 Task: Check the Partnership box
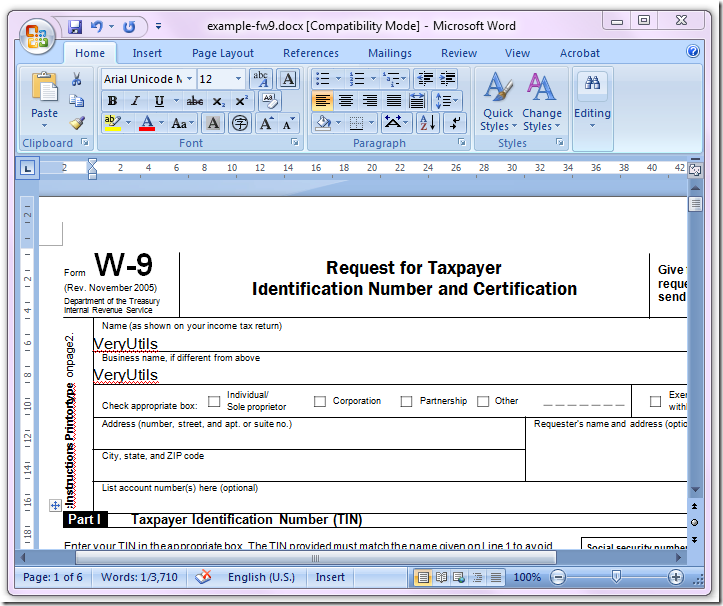(x=406, y=401)
